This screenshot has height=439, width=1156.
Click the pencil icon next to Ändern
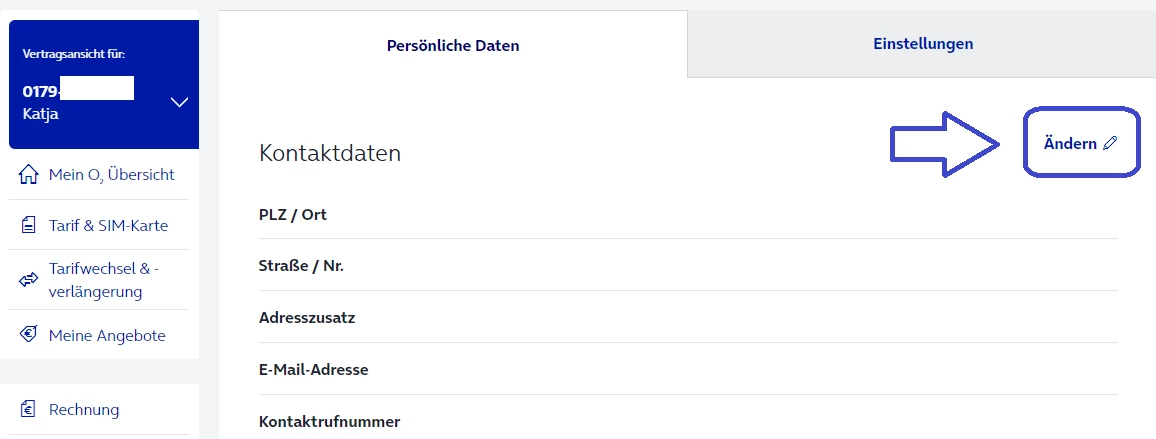[1109, 144]
